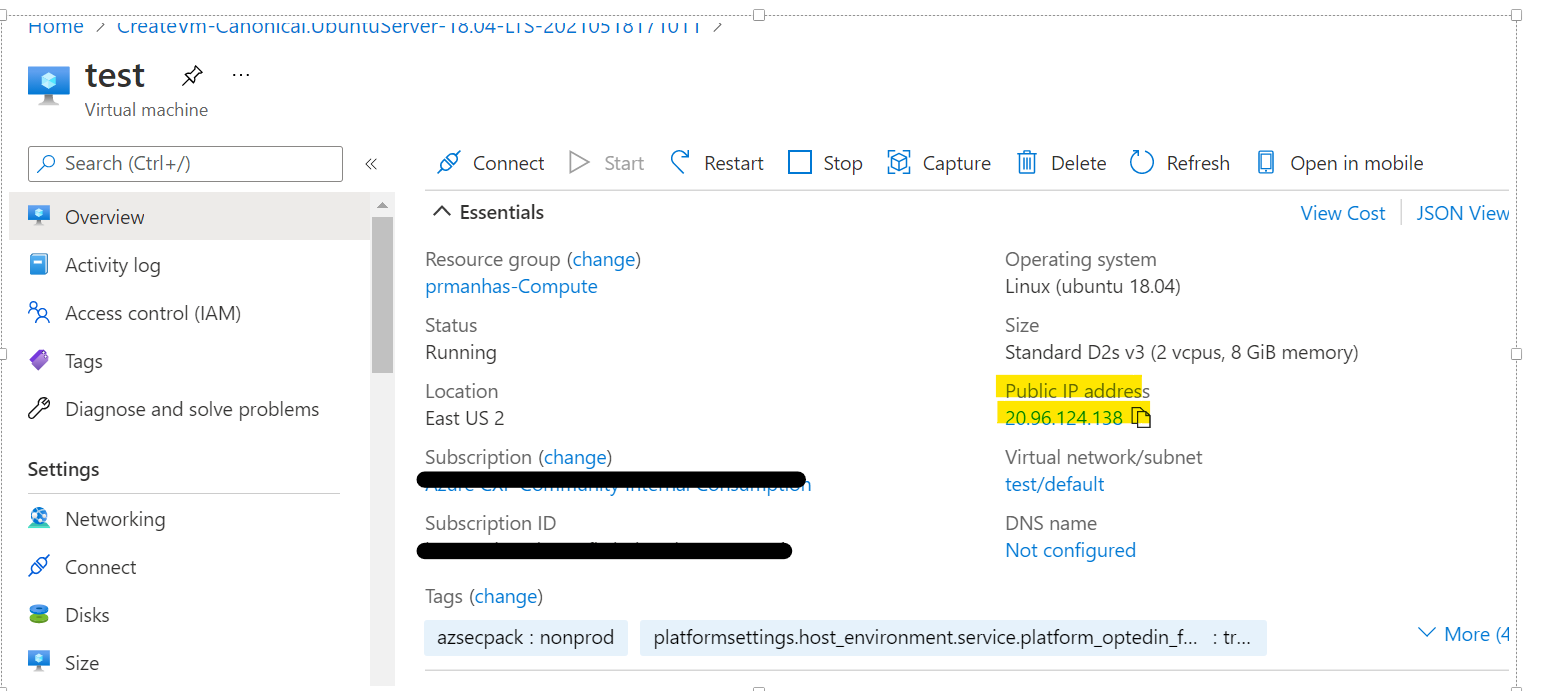This screenshot has height=691, width=1548.
Task: Click the Refresh circular icon
Action: (x=1142, y=163)
